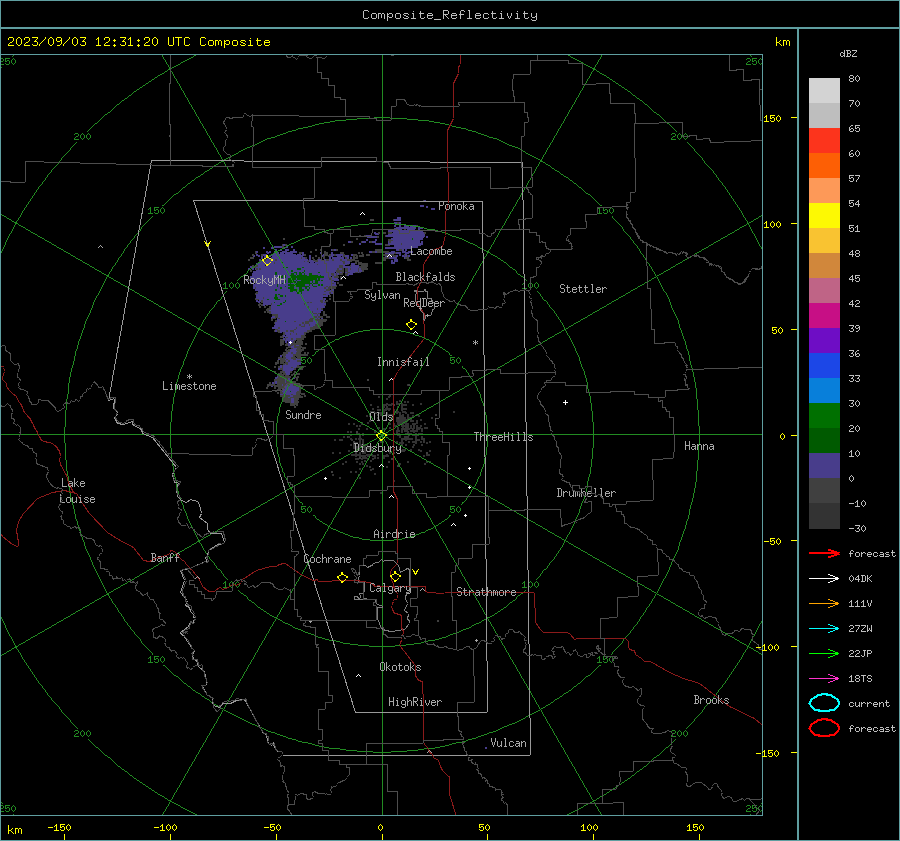
Task: Click the green reflectivity core near RockyMH
Action: pyautogui.click(x=305, y=281)
